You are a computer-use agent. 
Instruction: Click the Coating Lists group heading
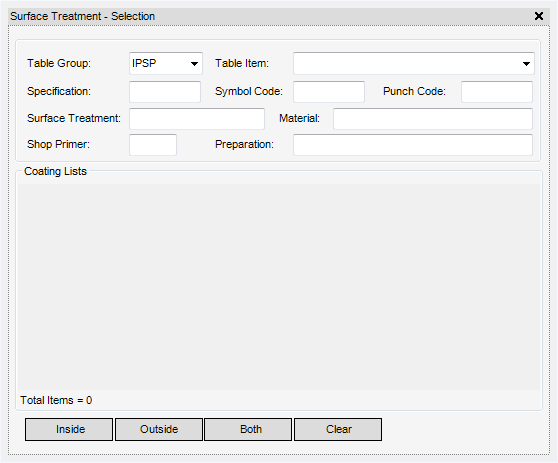55,171
